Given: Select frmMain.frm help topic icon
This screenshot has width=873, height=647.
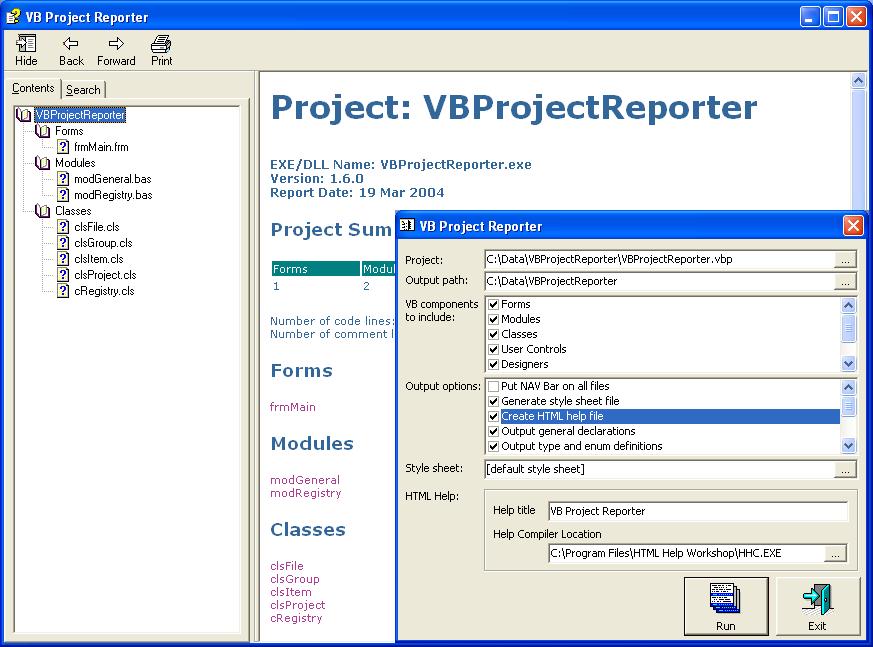Looking at the screenshot, I should pos(63,147).
